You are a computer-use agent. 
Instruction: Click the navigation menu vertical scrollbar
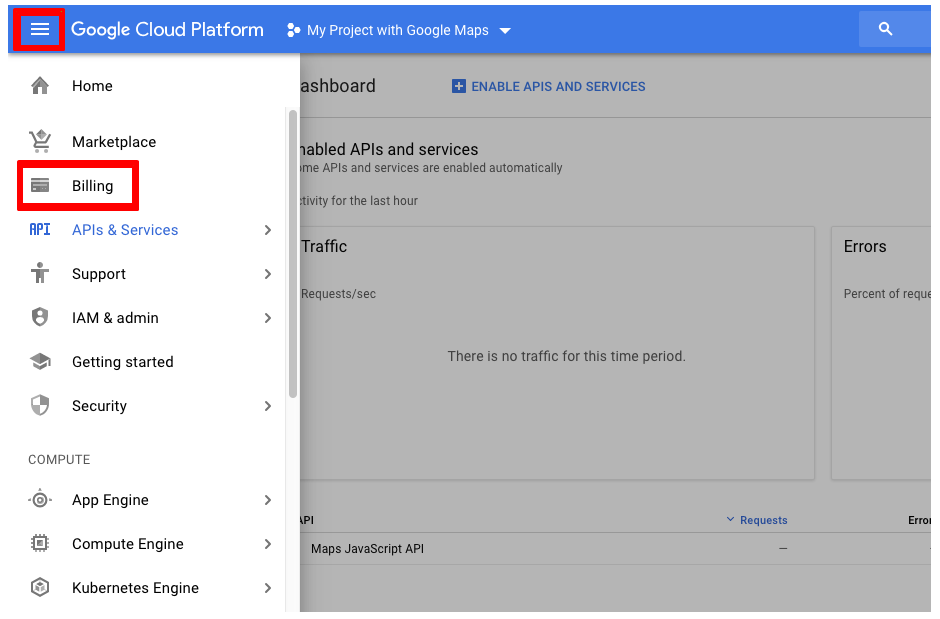pyautogui.click(x=293, y=254)
